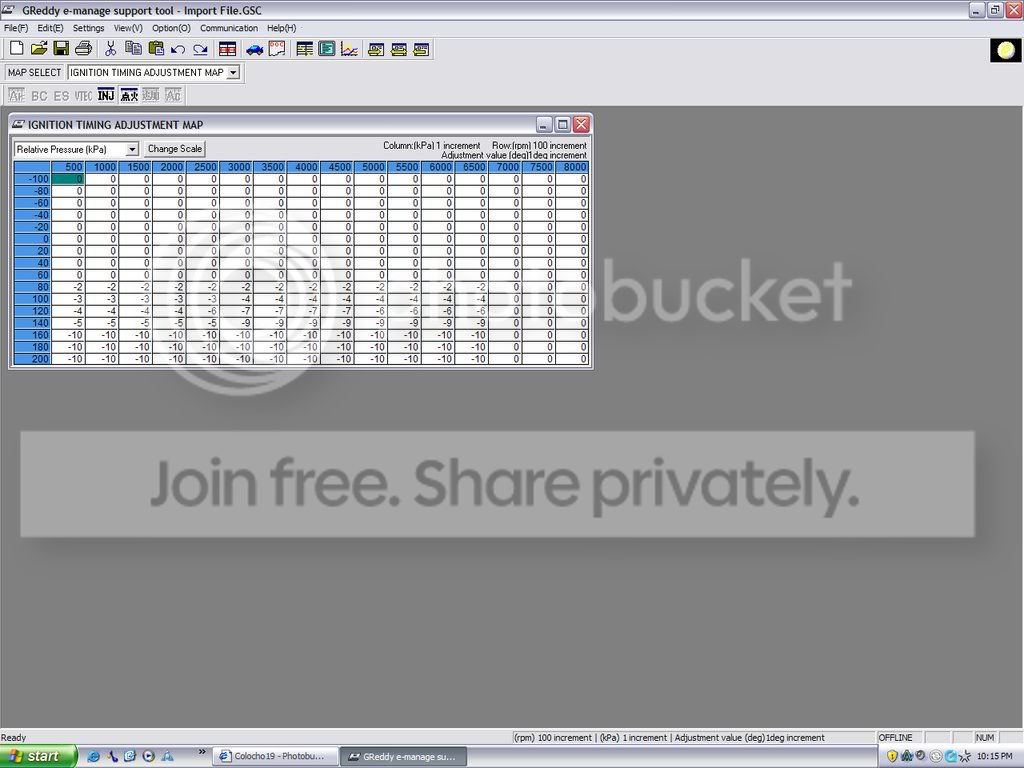Click the Change Scale button
This screenshot has width=1024, height=768.
point(175,149)
